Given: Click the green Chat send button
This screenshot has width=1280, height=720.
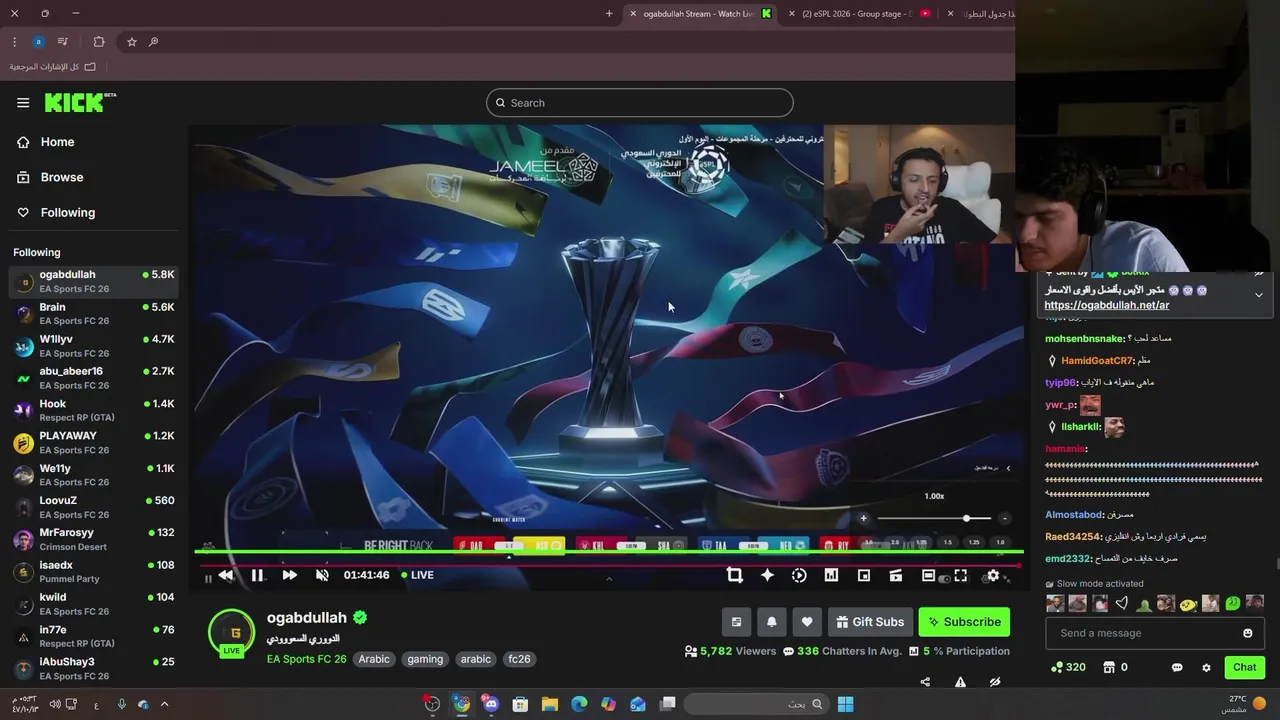Looking at the screenshot, I should [x=1244, y=667].
